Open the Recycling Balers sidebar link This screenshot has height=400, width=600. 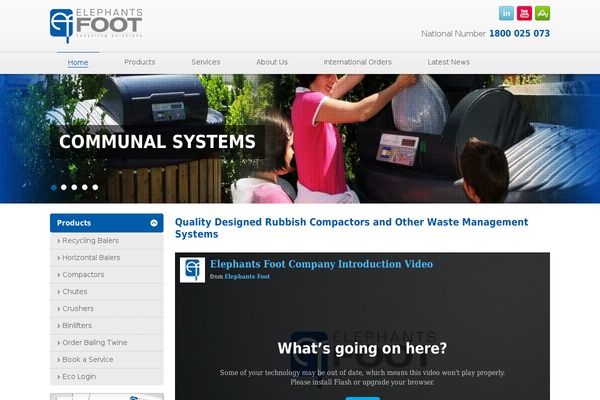(x=107, y=241)
